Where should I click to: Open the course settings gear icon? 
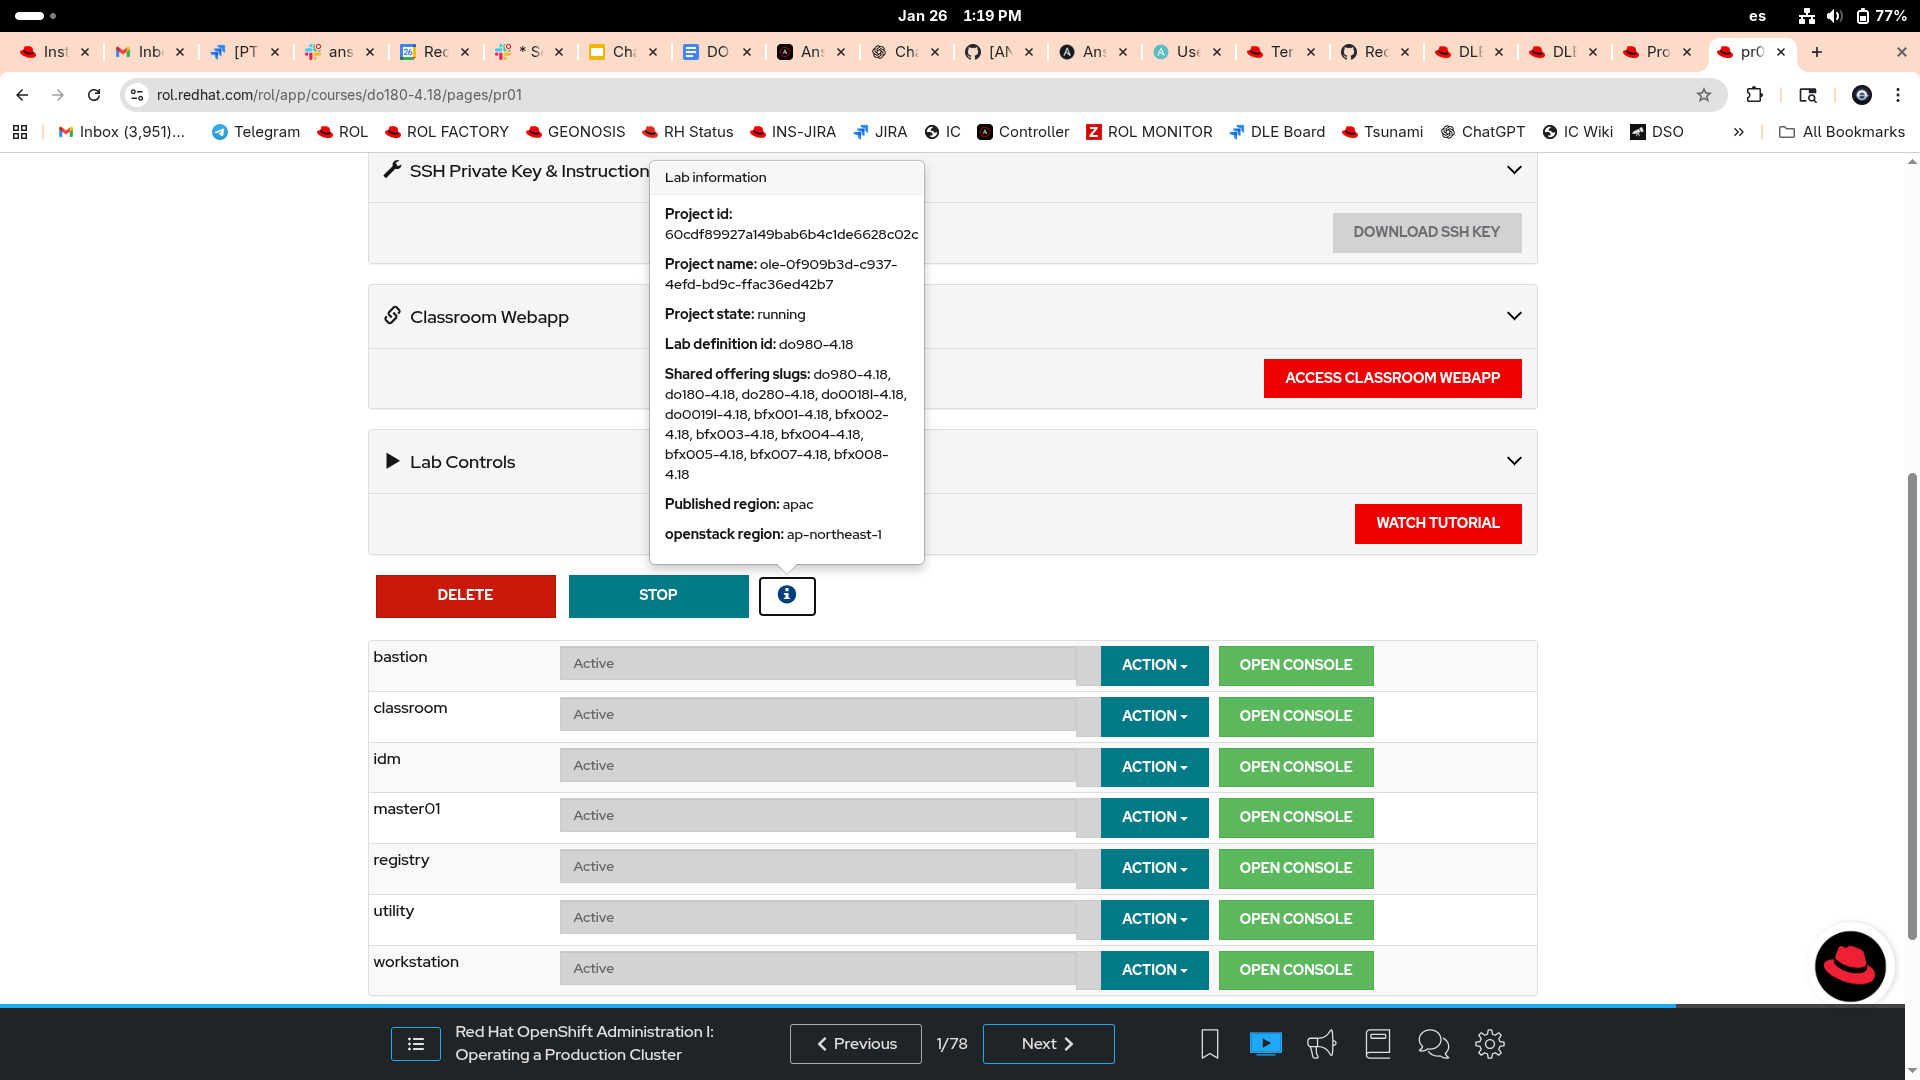1489,1044
